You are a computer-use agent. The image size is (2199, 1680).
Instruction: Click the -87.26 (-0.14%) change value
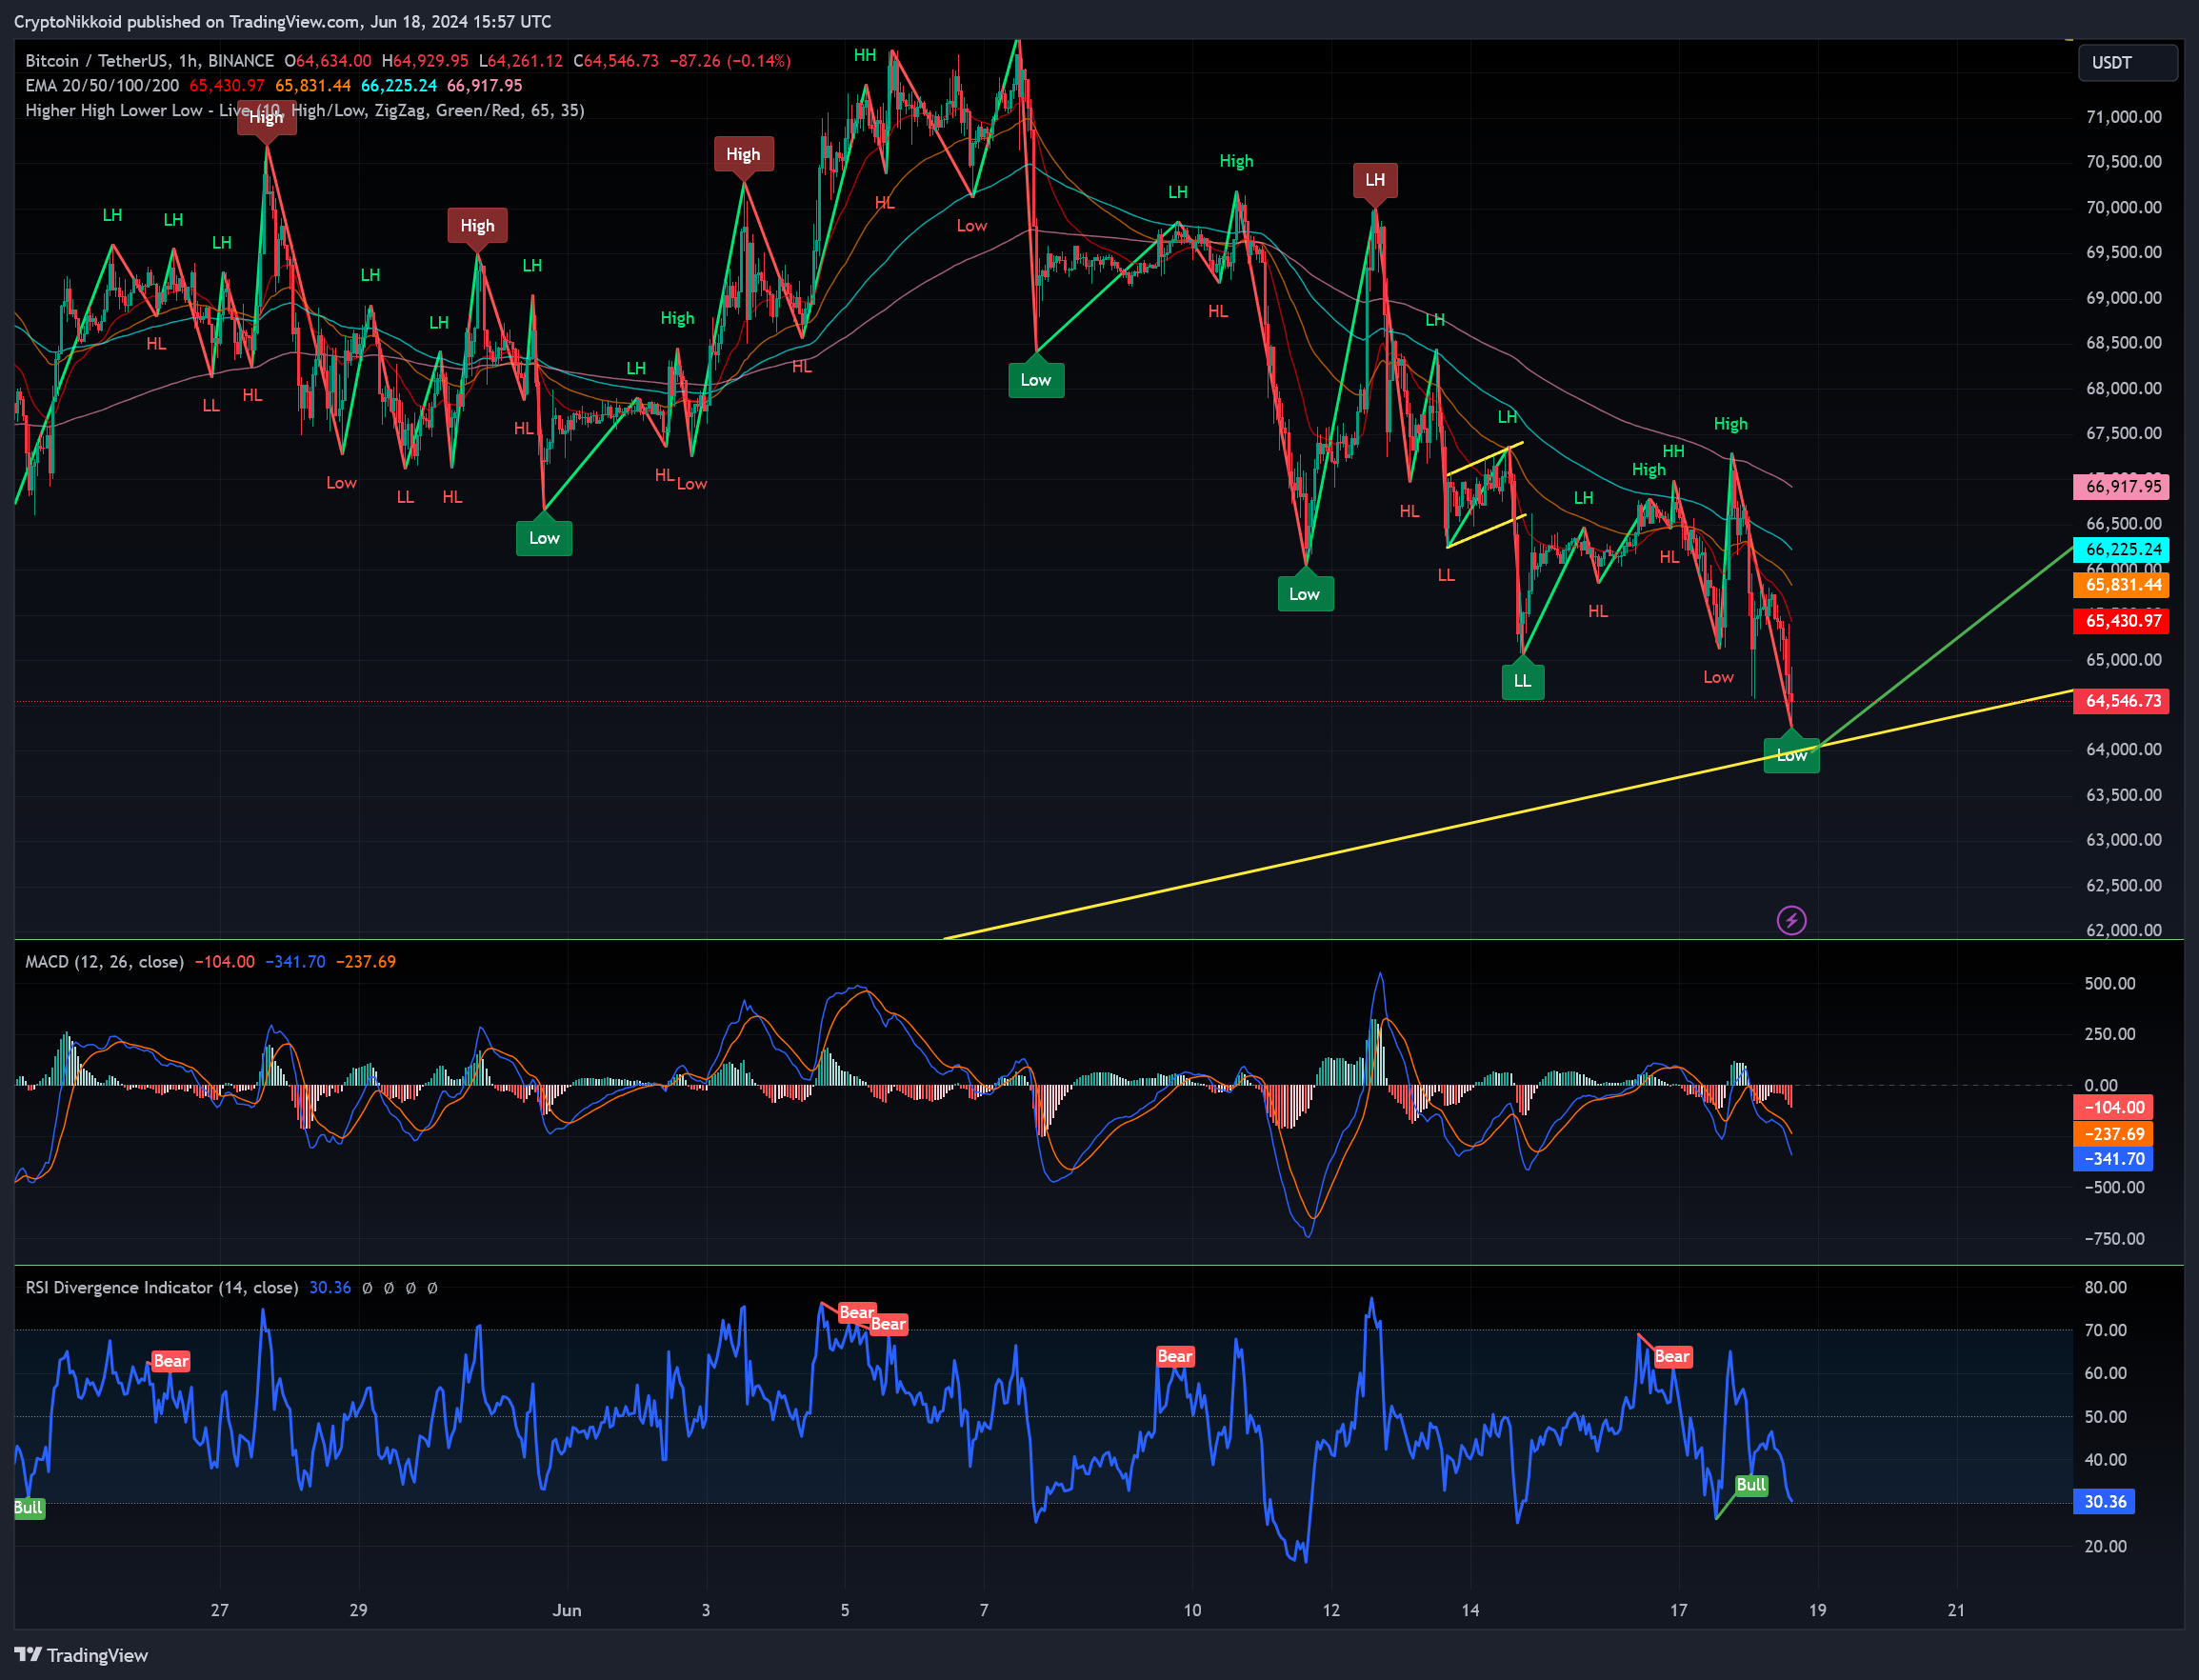click(x=729, y=61)
